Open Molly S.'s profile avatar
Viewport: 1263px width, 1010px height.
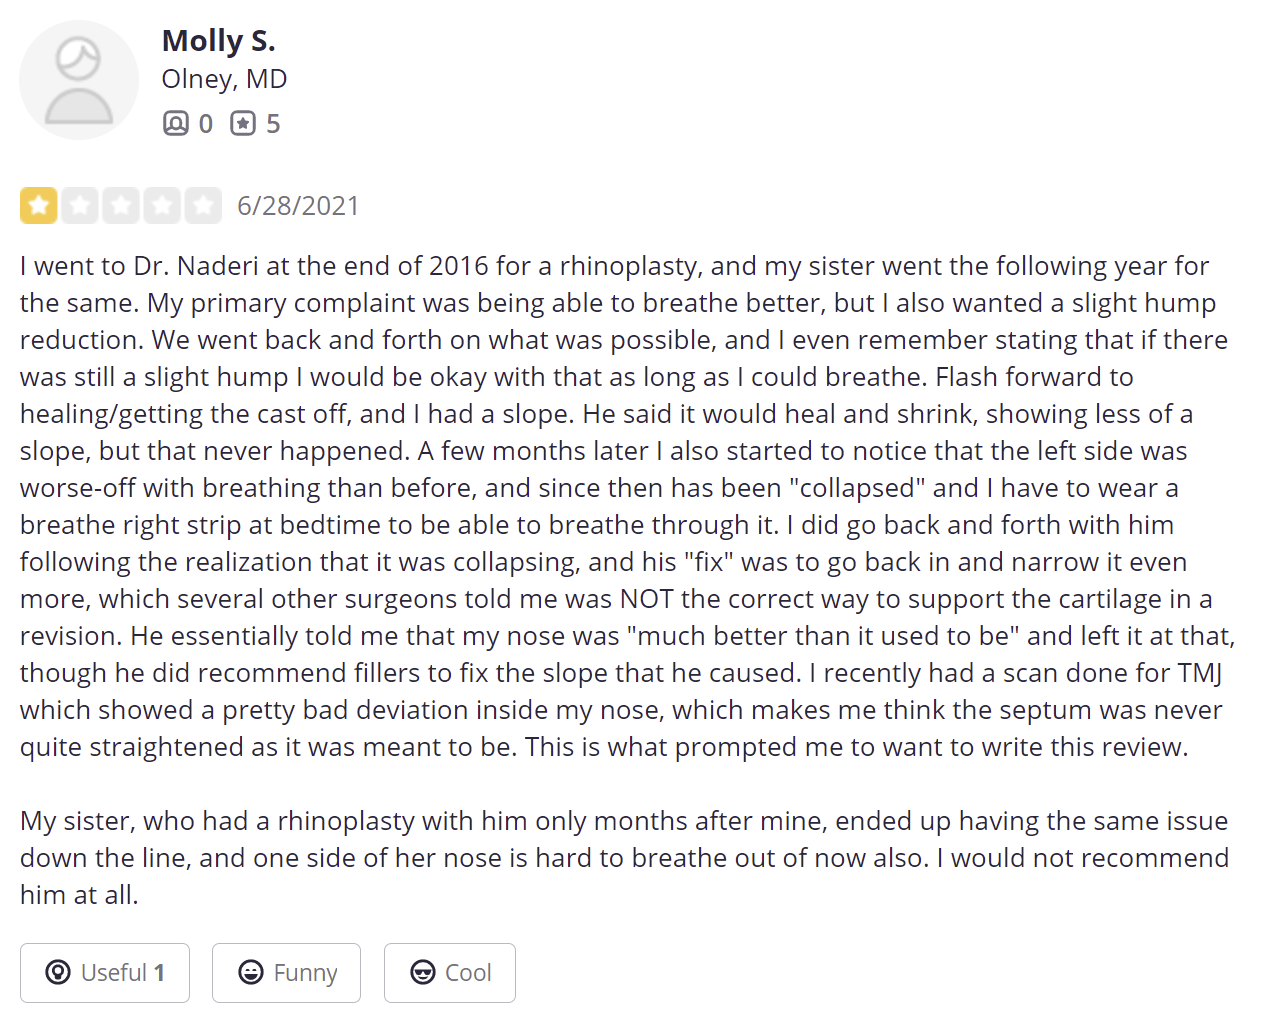pyautogui.click(x=79, y=80)
